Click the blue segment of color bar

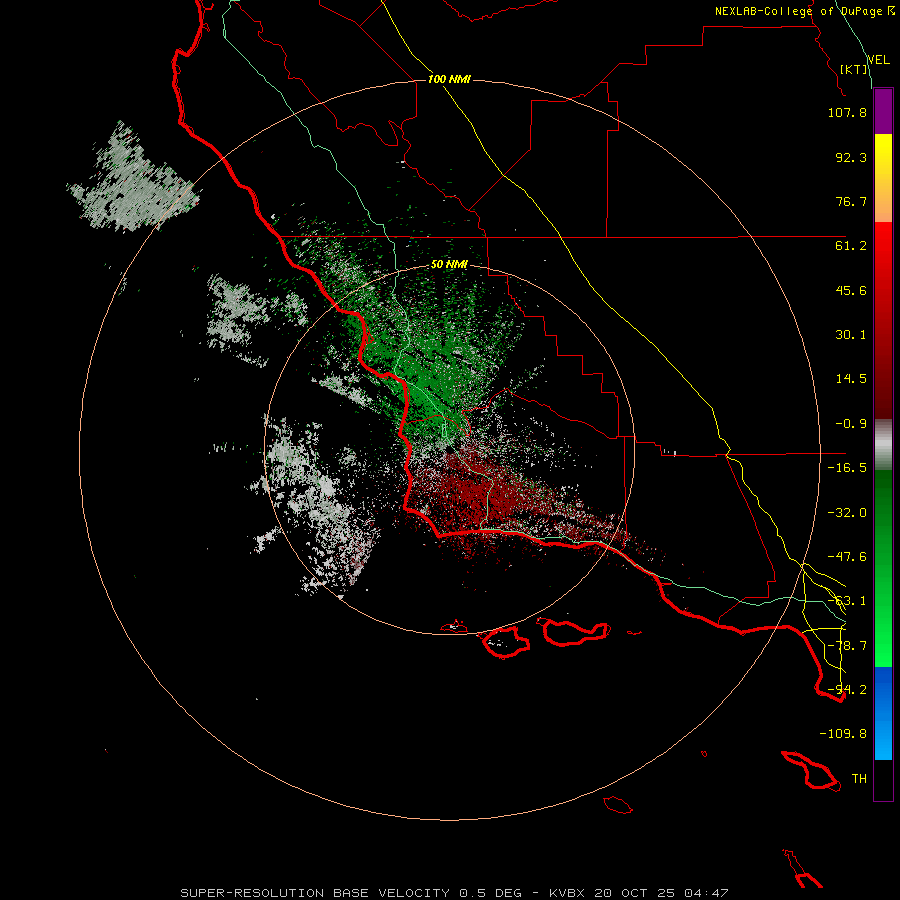coord(883,713)
